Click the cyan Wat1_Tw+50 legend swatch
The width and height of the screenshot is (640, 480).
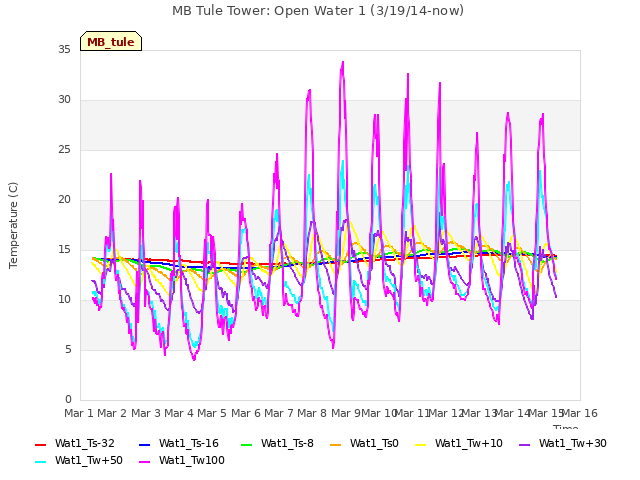[x=41, y=462]
